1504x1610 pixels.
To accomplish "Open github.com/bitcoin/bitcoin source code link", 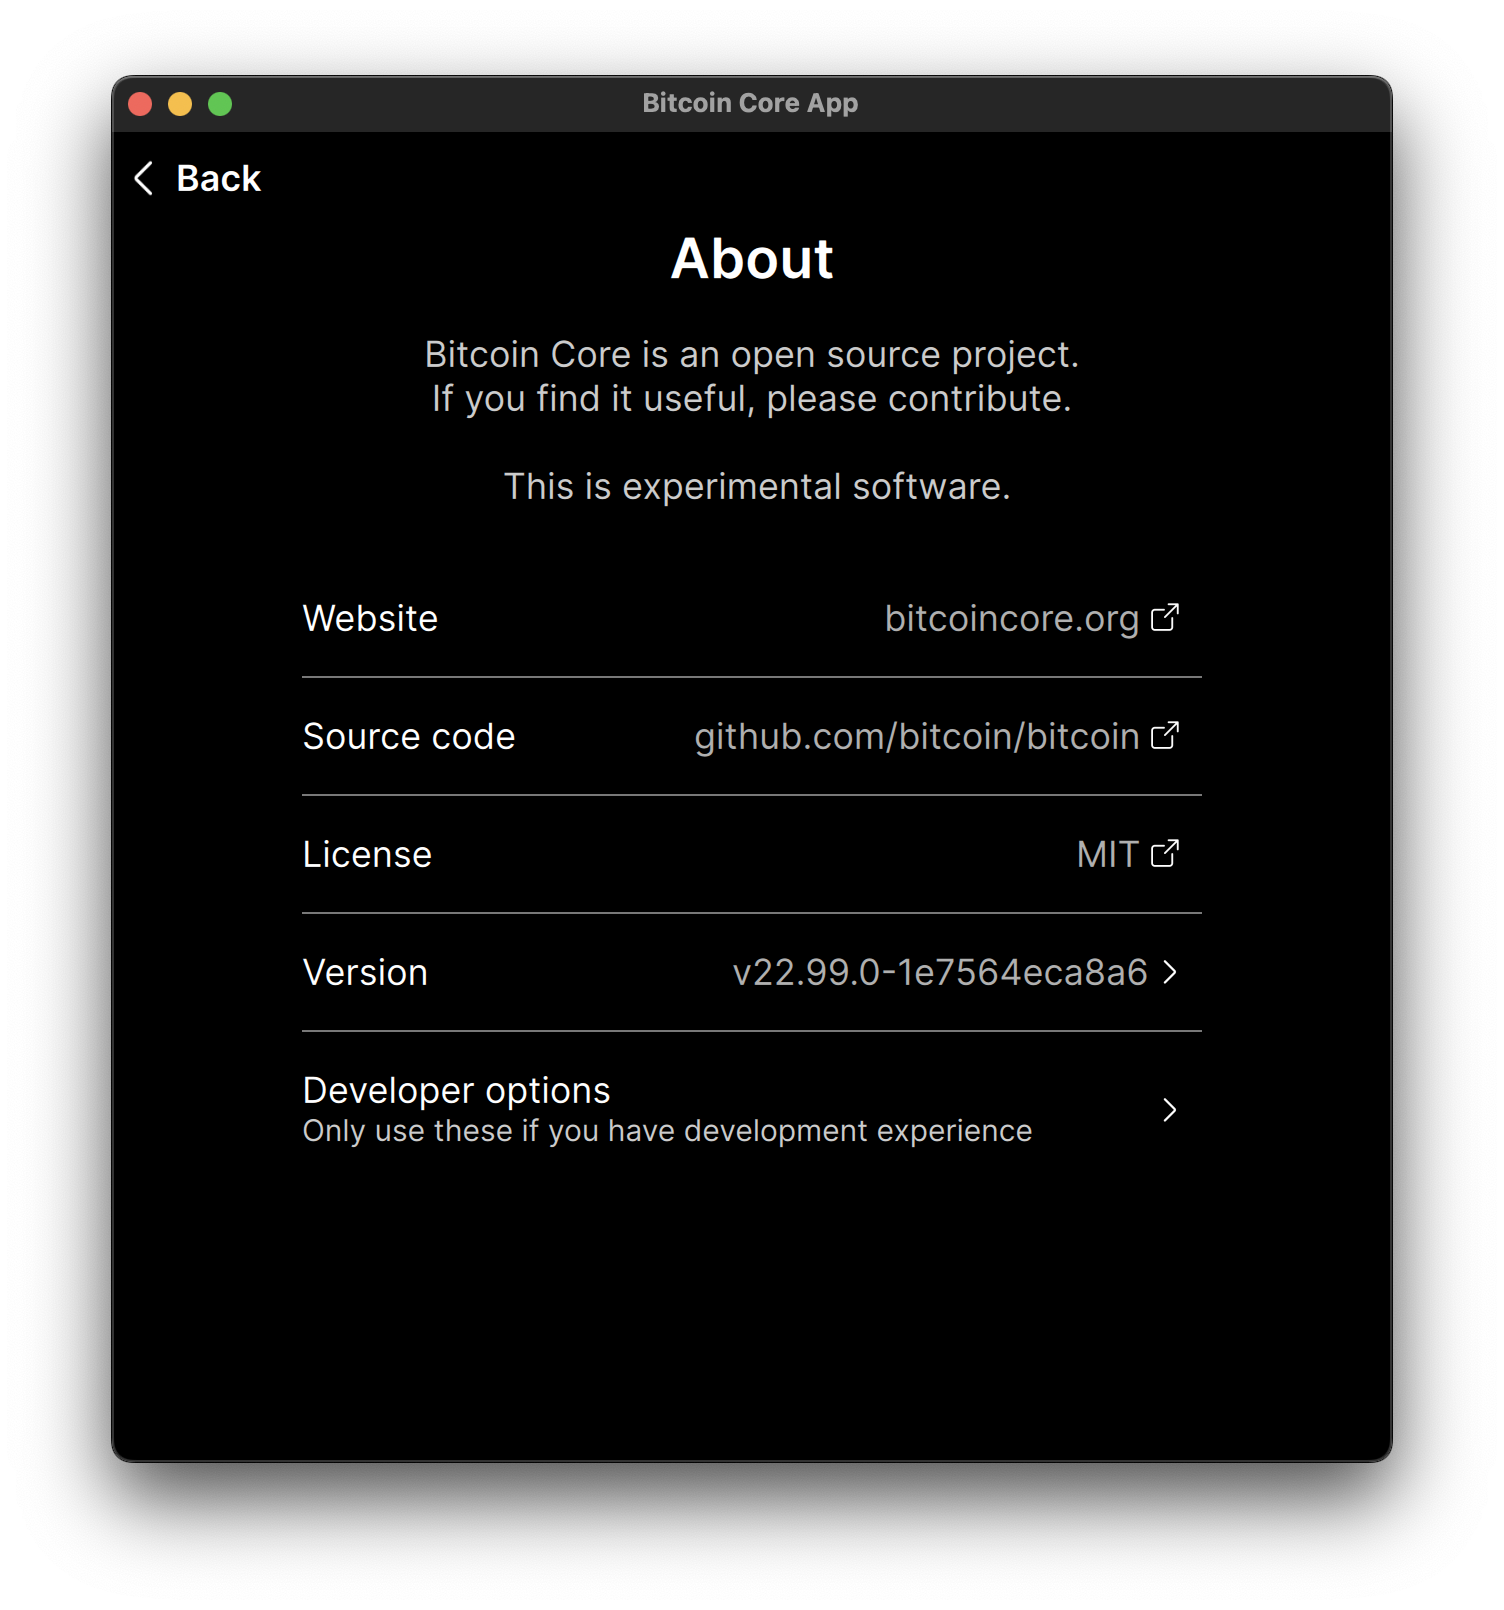I will [916, 737].
